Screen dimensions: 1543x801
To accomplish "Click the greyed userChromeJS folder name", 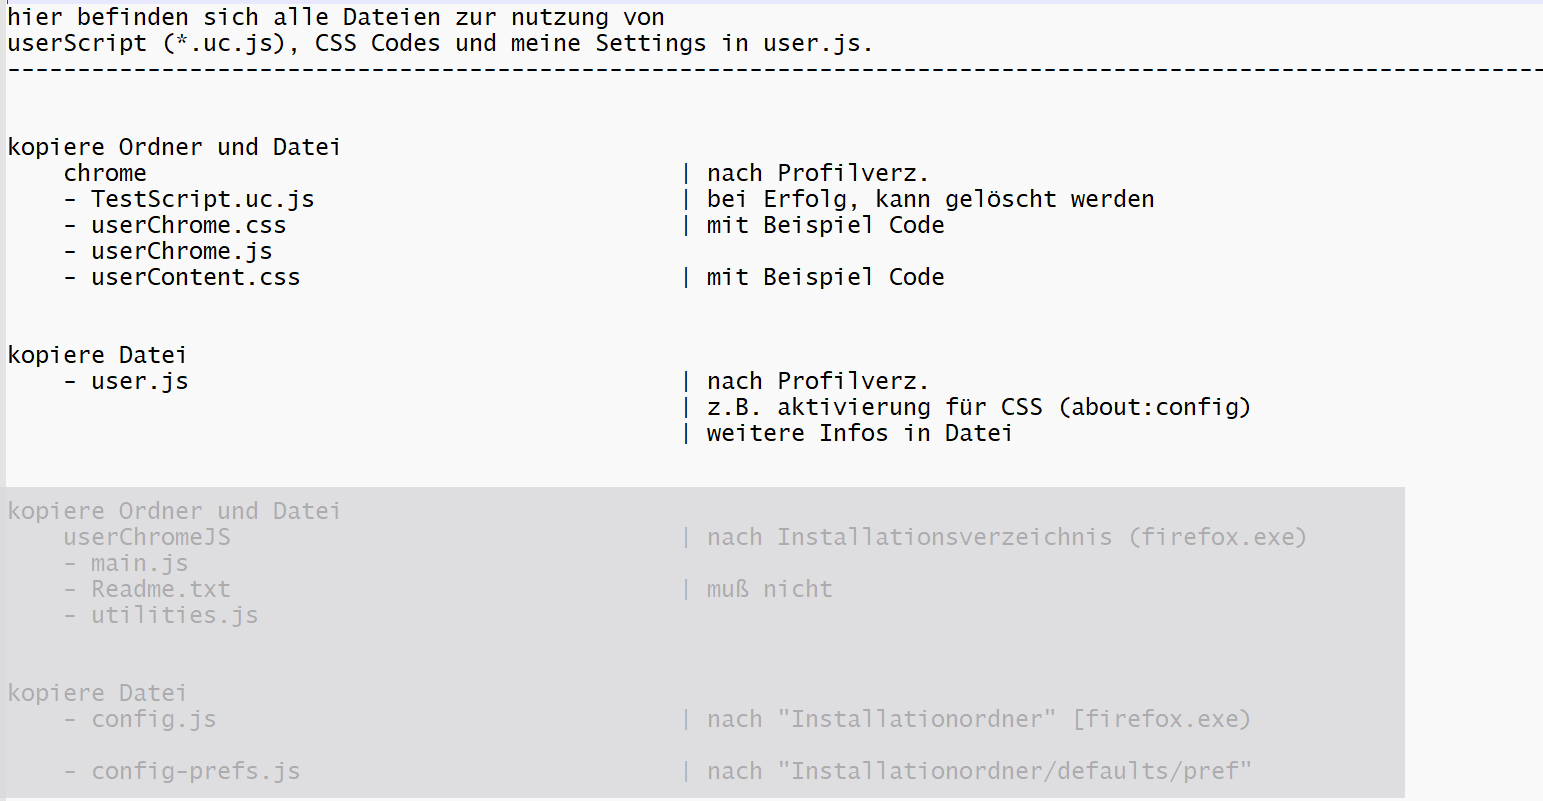I will [x=147, y=537].
